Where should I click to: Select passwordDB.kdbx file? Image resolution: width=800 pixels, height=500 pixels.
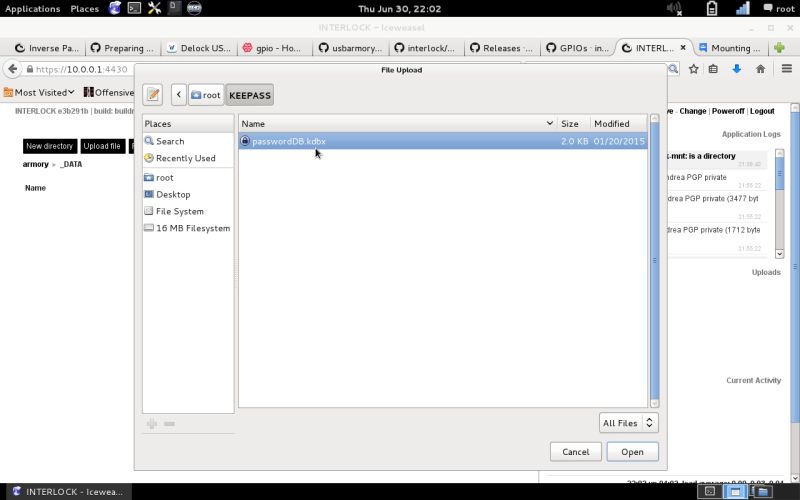pos(443,141)
